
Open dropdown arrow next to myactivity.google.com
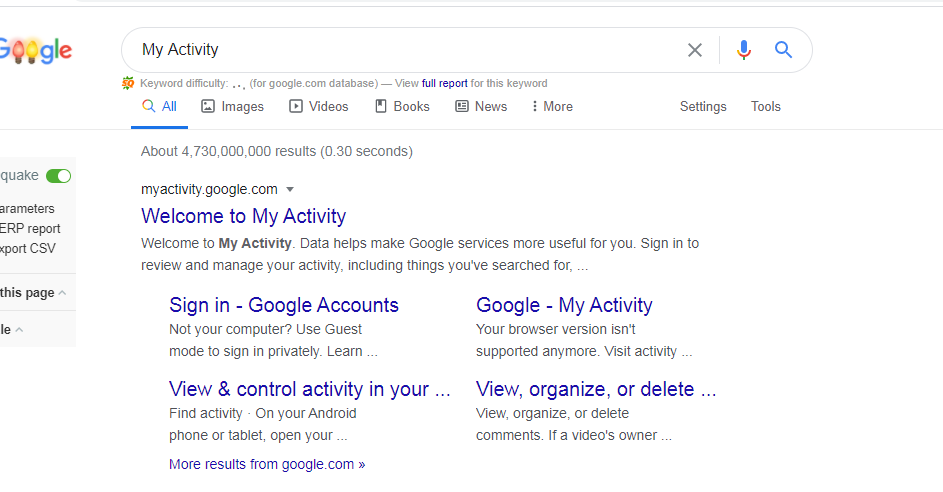(x=290, y=189)
